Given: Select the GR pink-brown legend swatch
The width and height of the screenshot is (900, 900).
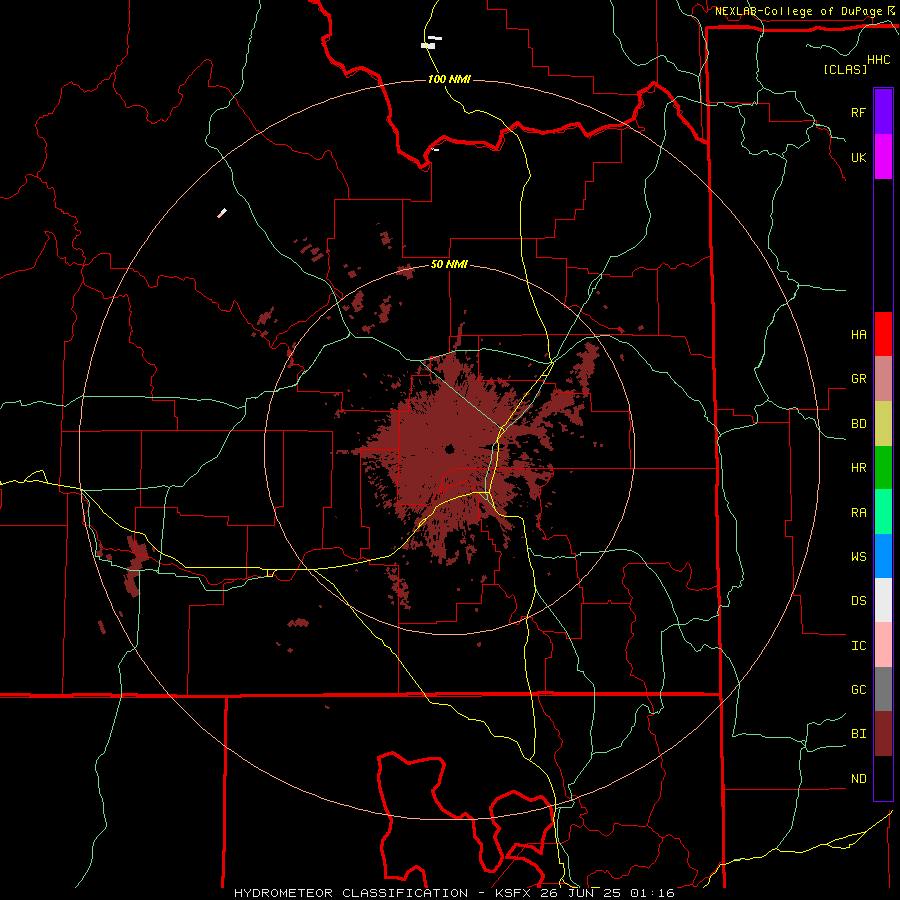Looking at the screenshot, I should click(883, 379).
